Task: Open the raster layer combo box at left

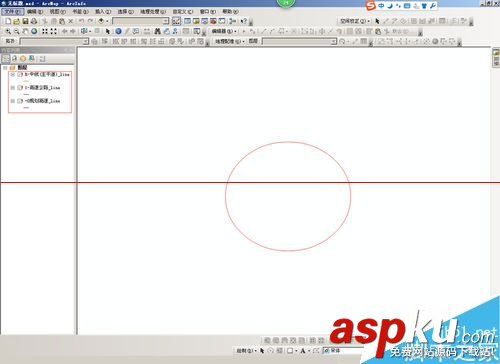Action: click(x=54, y=41)
